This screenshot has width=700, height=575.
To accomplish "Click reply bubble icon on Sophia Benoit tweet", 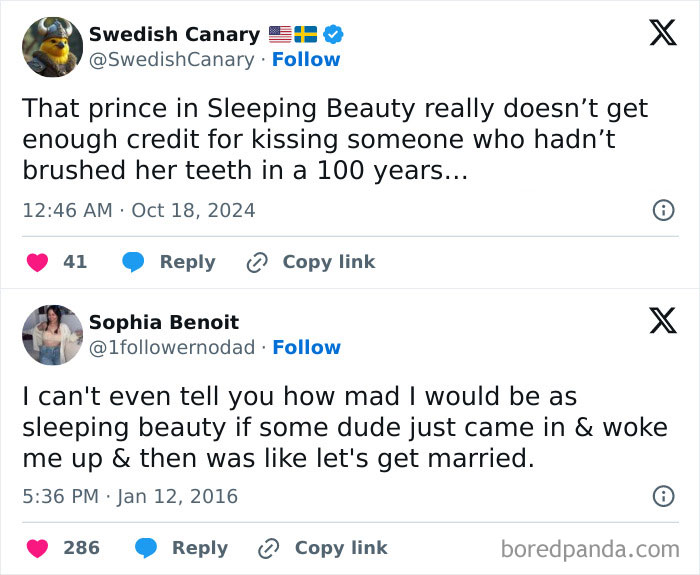I will [x=145, y=548].
